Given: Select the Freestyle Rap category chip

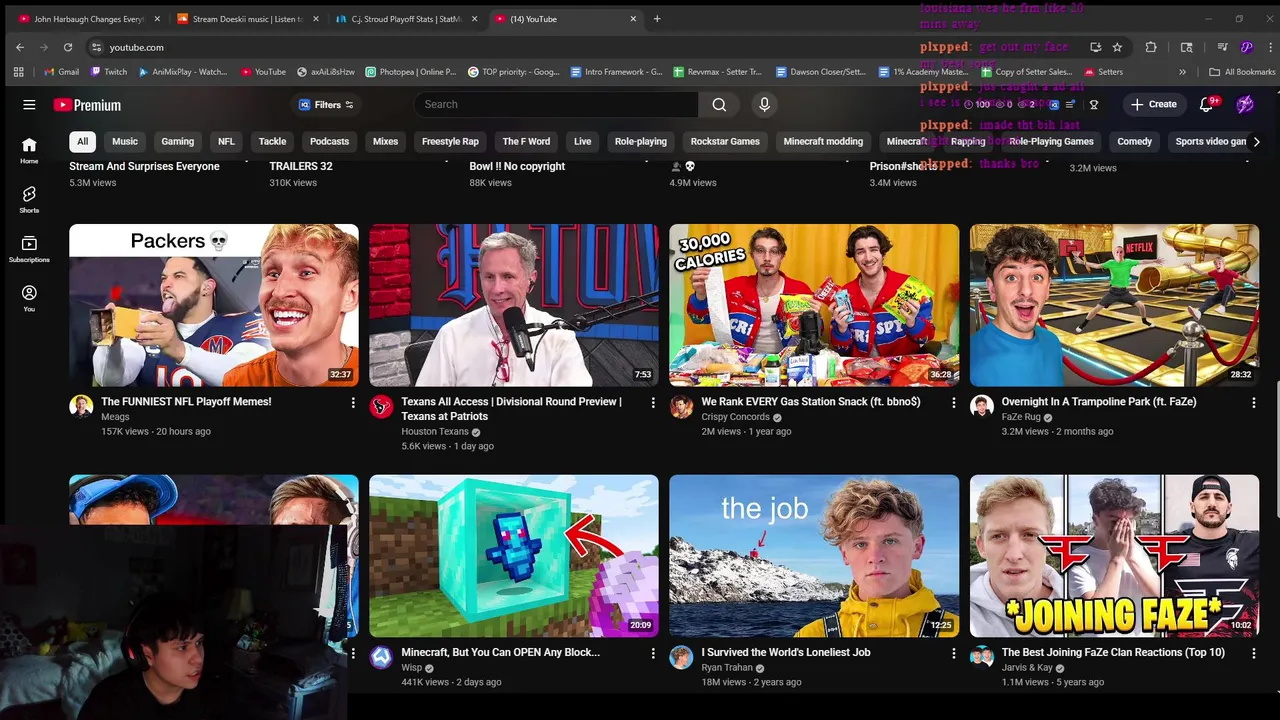Looking at the screenshot, I should 450,141.
